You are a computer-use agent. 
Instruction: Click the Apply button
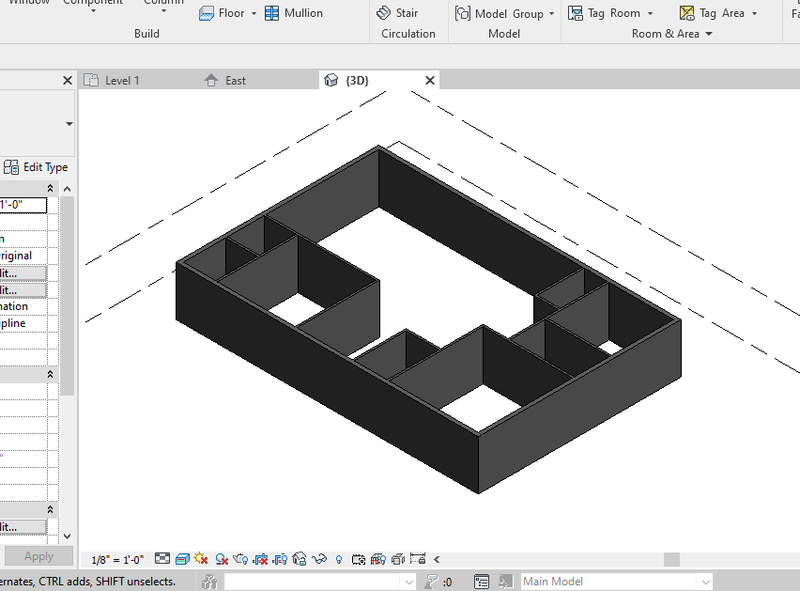click(39, 556)
